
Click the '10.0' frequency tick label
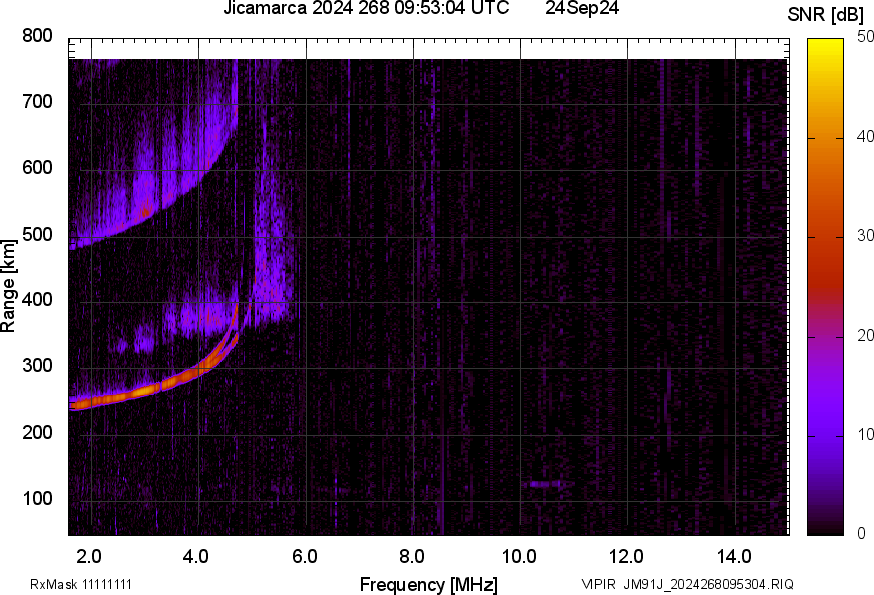click(519, 556)
